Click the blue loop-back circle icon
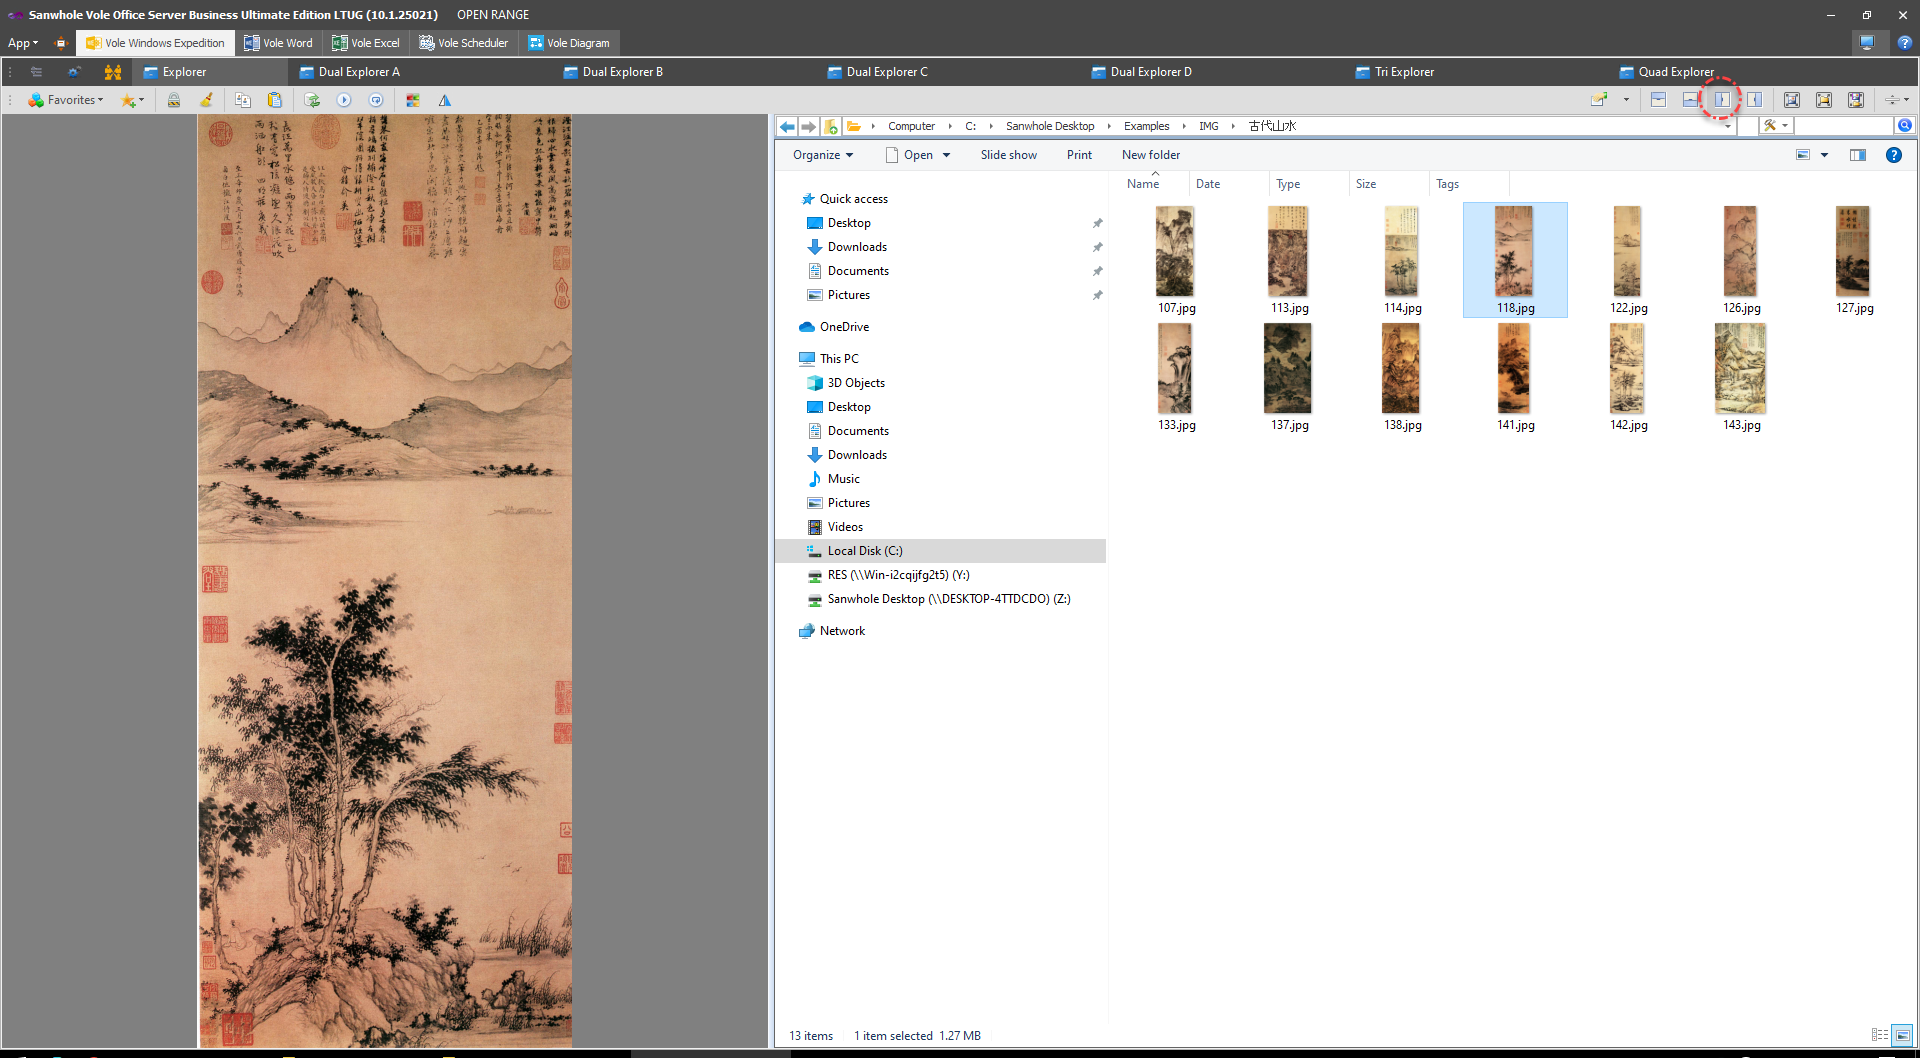 click(376, 100)
